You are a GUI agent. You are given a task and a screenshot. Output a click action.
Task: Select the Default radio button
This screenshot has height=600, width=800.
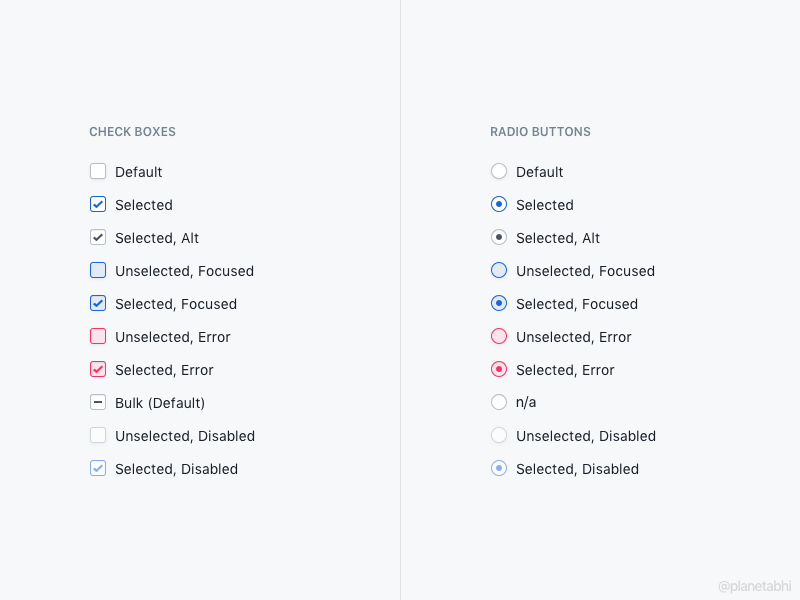tap(499, 171)
